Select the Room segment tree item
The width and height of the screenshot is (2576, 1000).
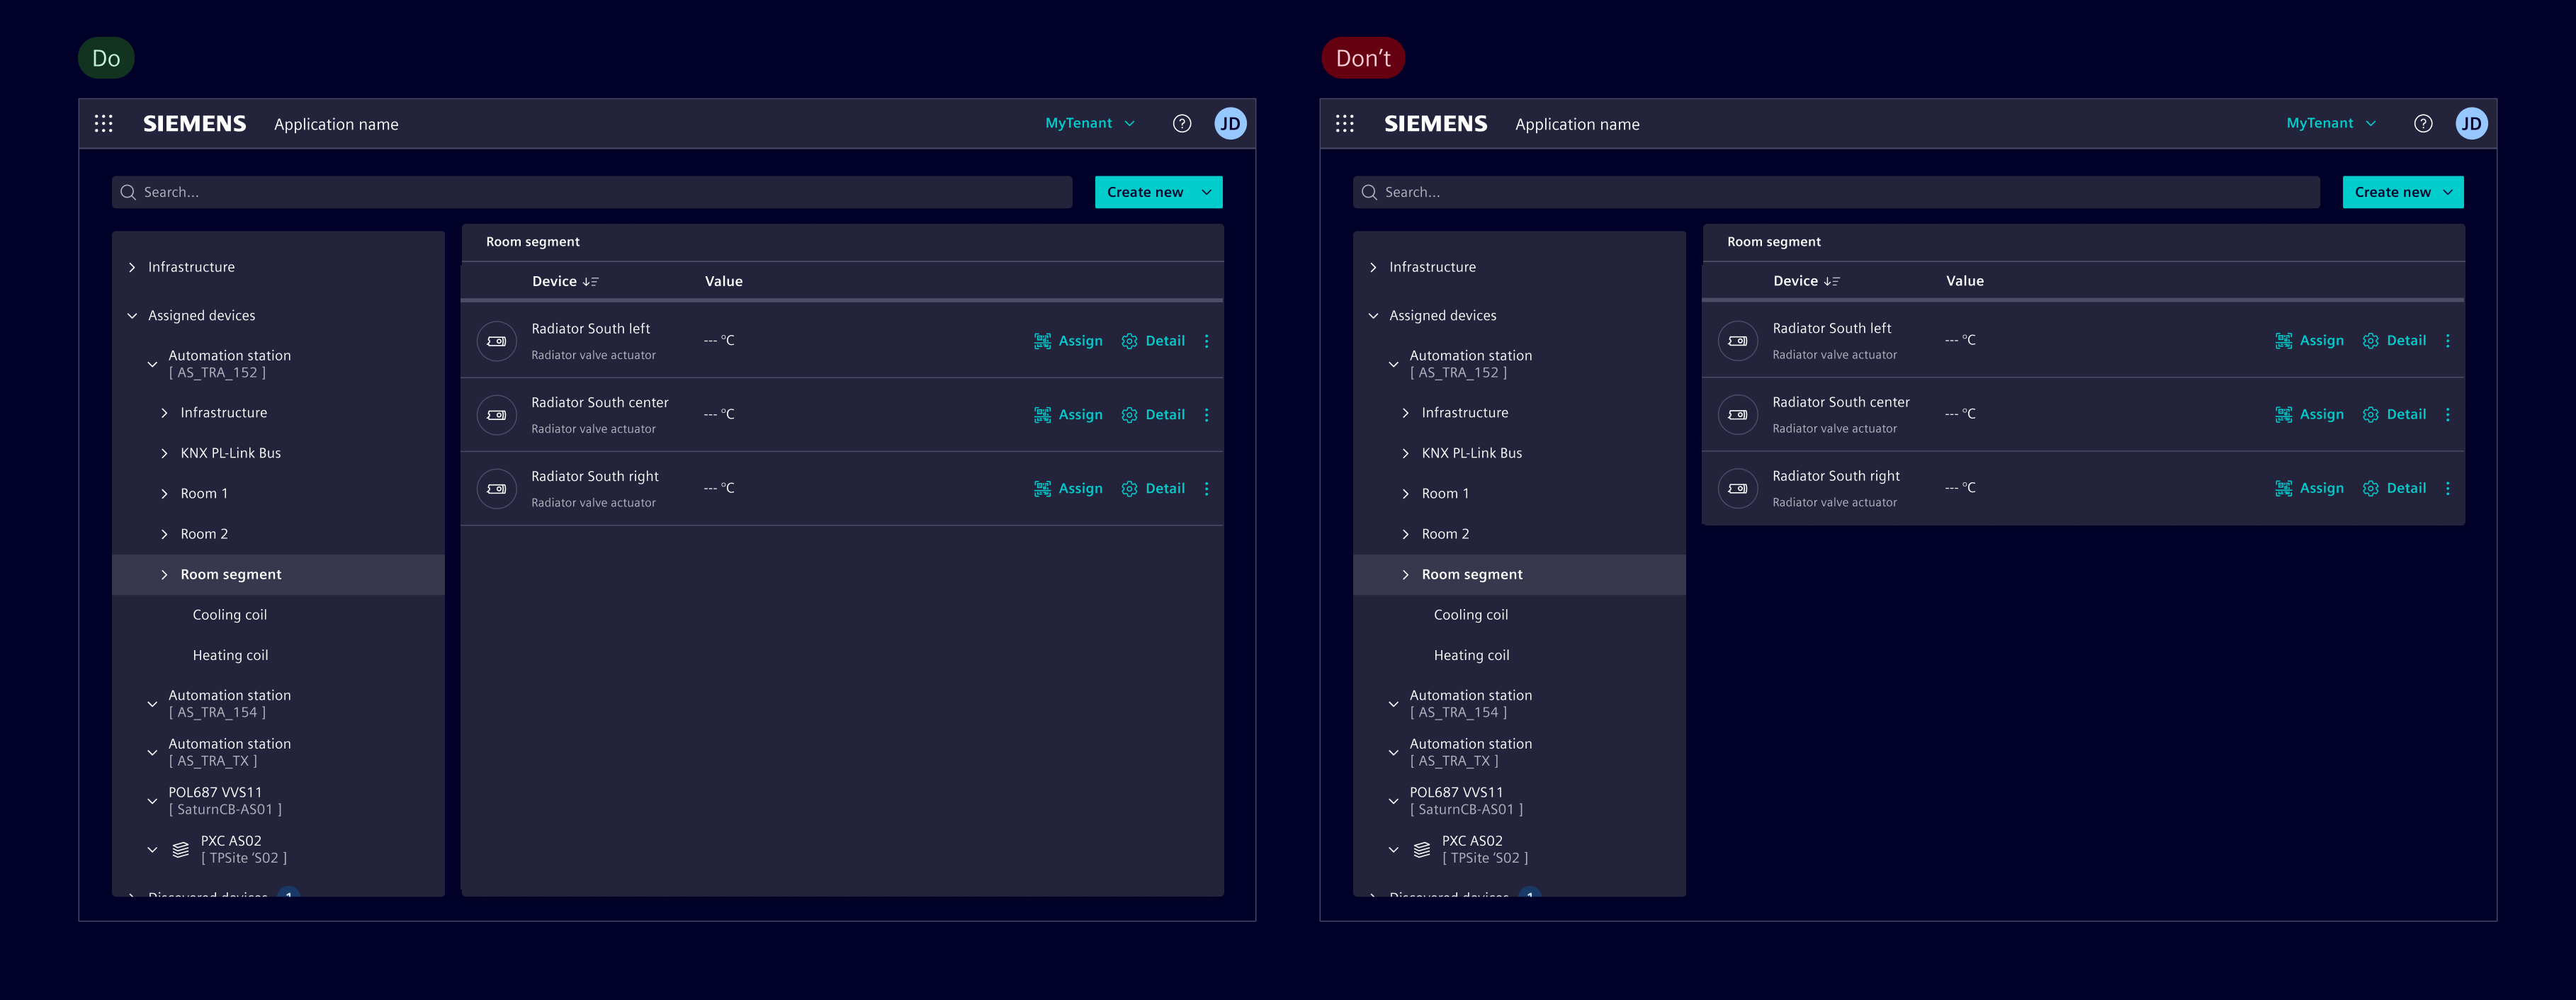(231, 574)
